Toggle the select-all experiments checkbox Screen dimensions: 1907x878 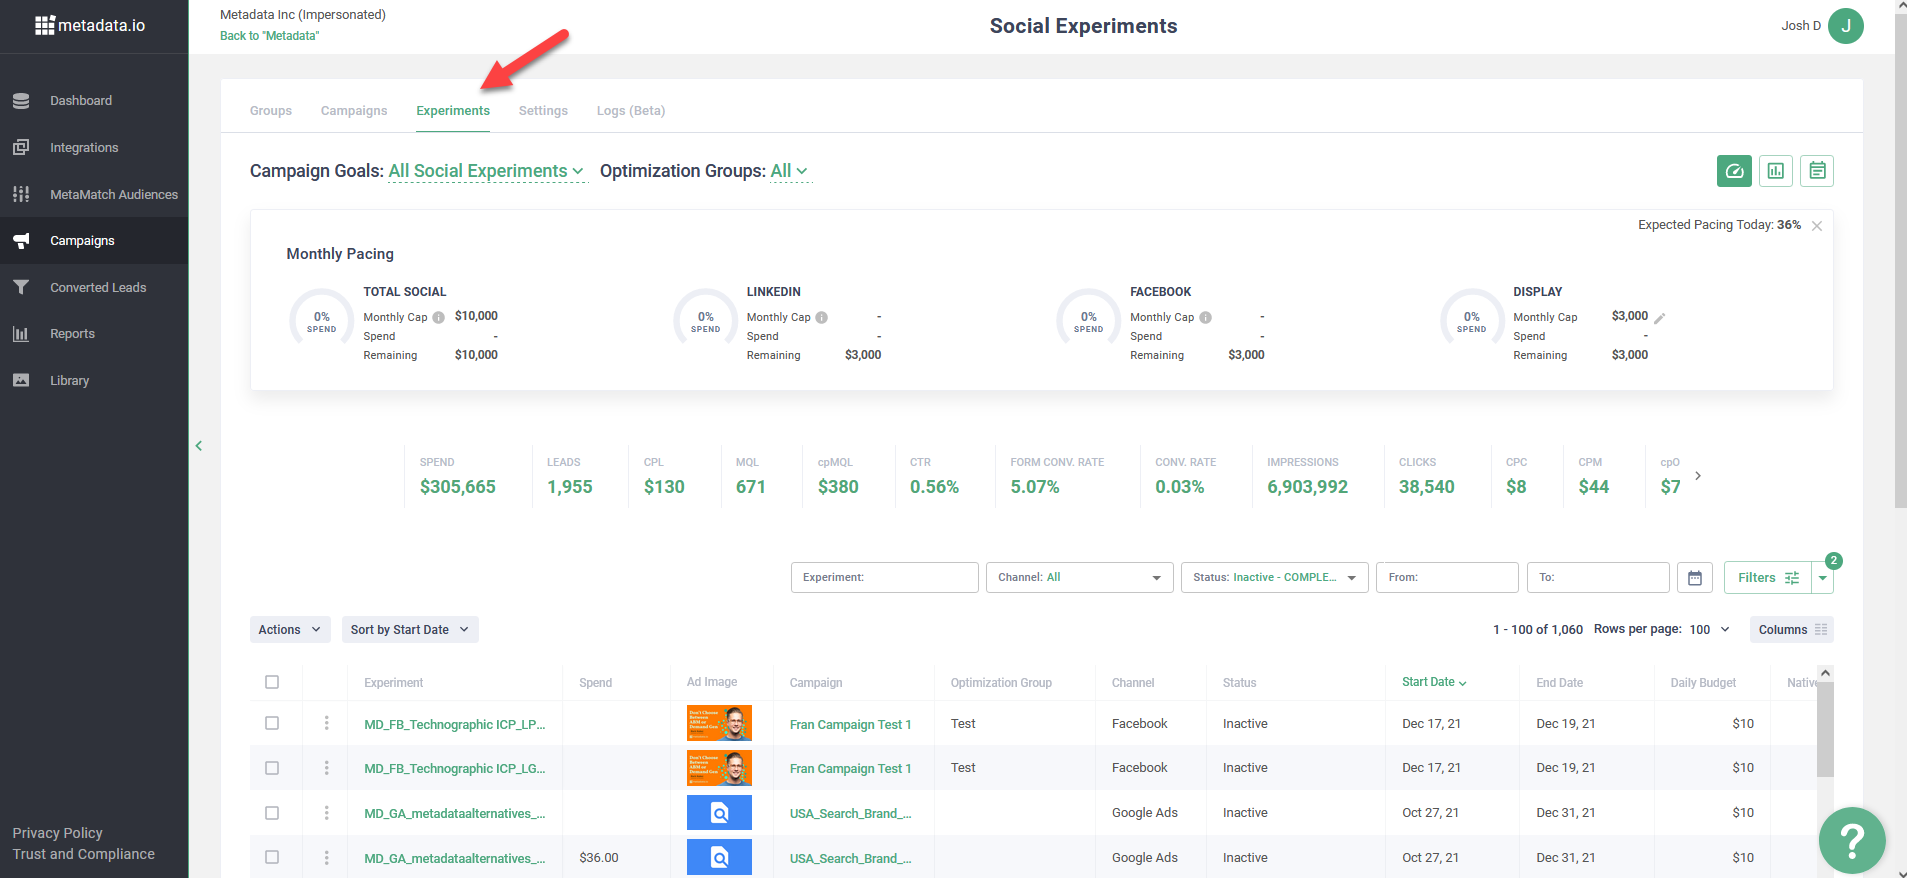pyautogui.click(x=272, y=682)
